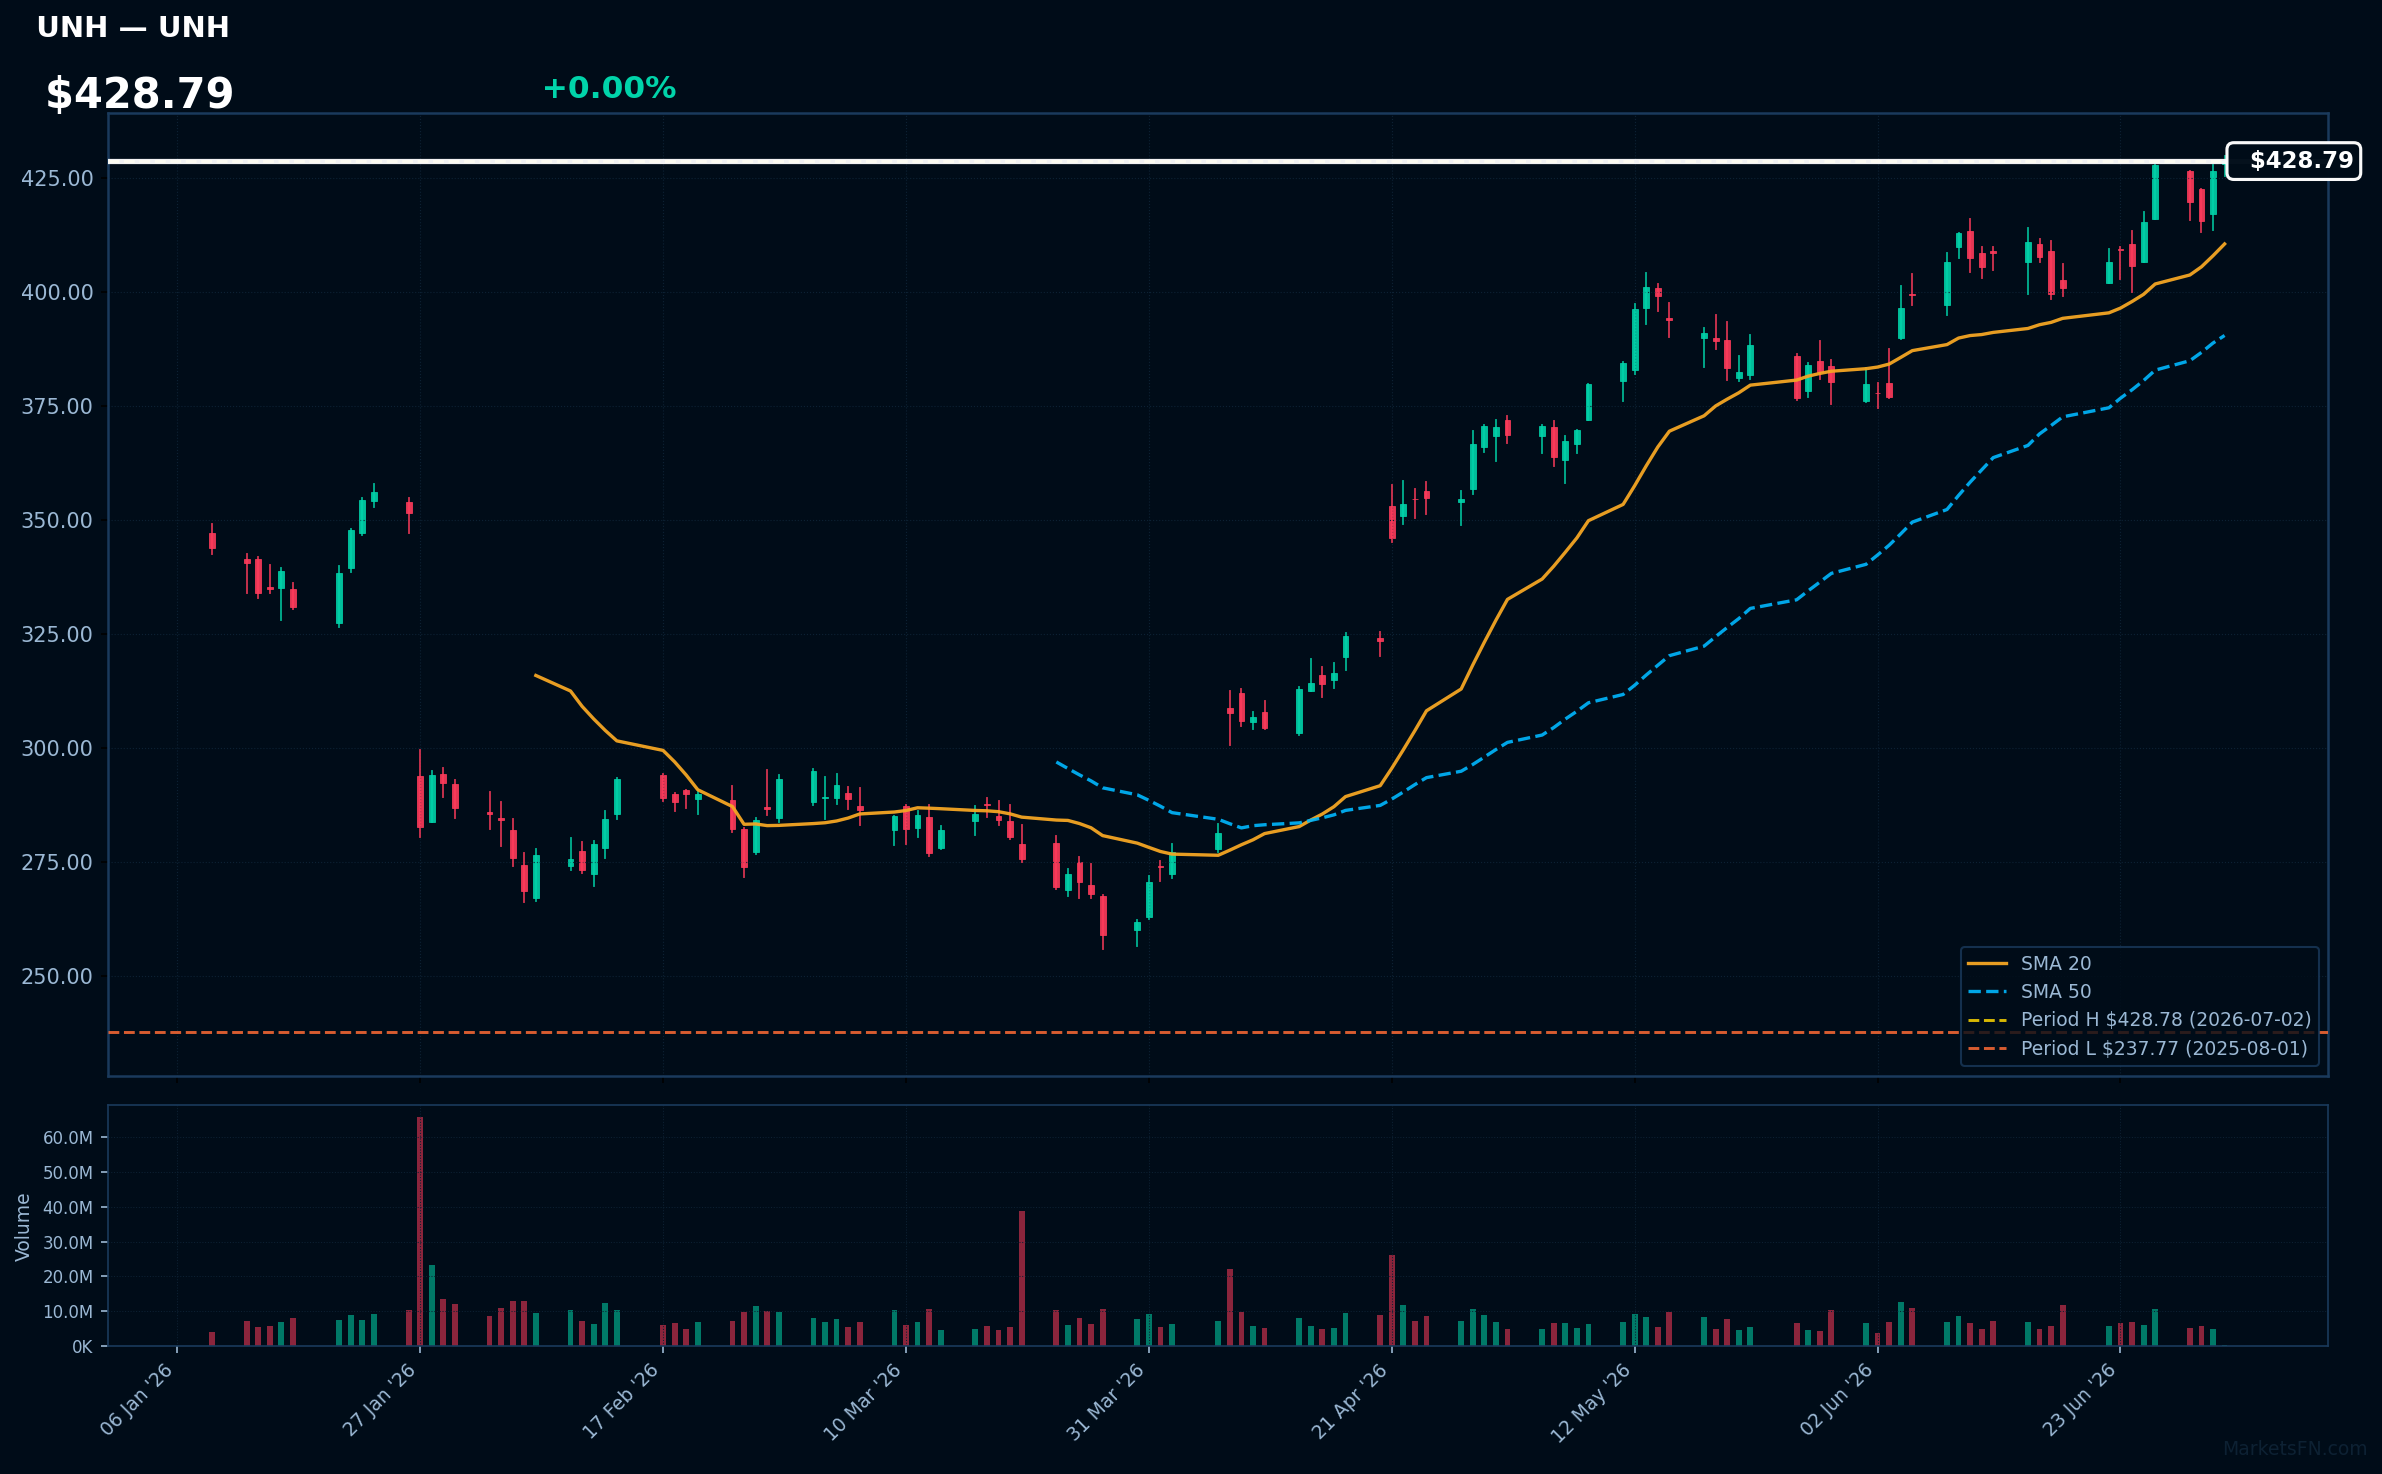Viewport: 2382px width, 1474px height.
Task: Click the 30.0M volume axis label
Action: tap(68, 1242)
